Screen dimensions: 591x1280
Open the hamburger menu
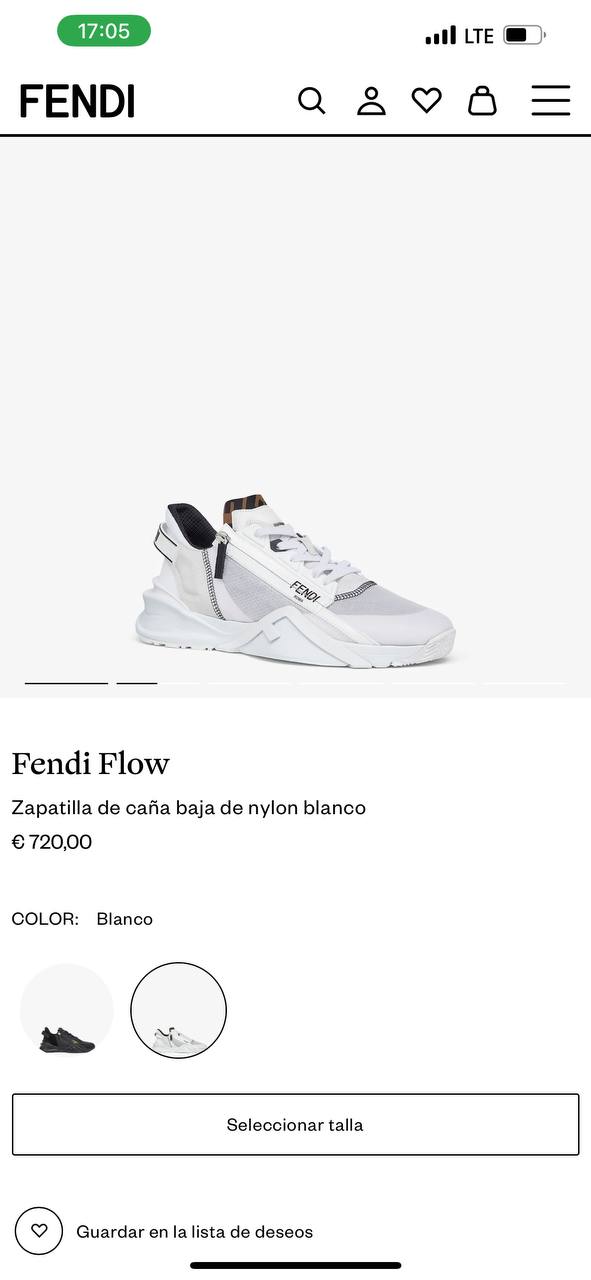(551, 101)
